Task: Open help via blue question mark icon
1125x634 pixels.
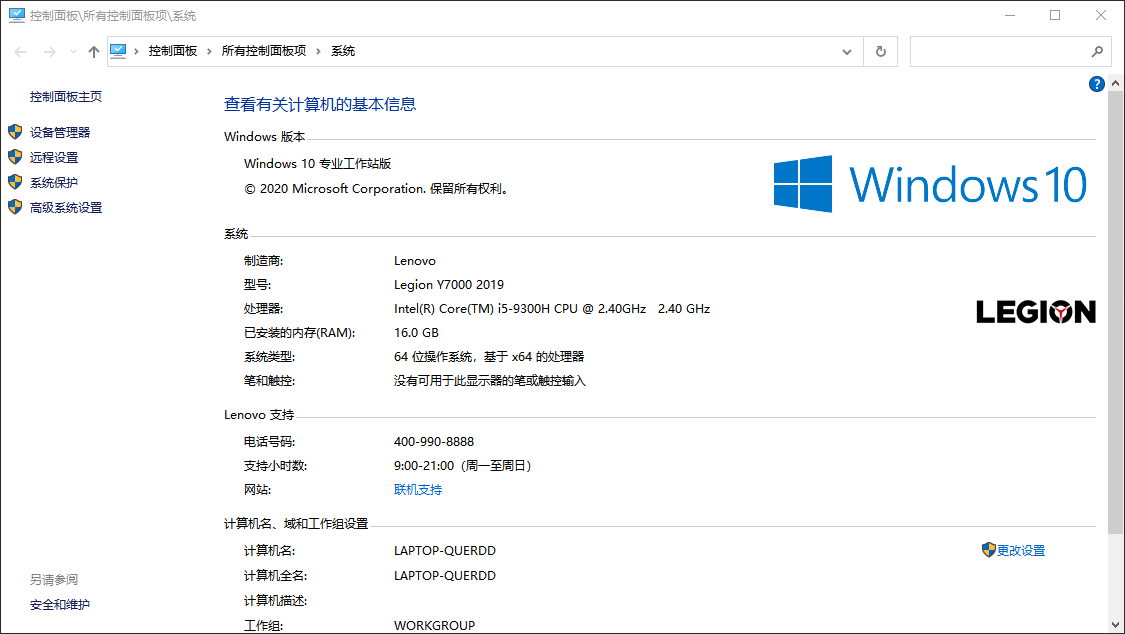Action: coord(1096,85)
